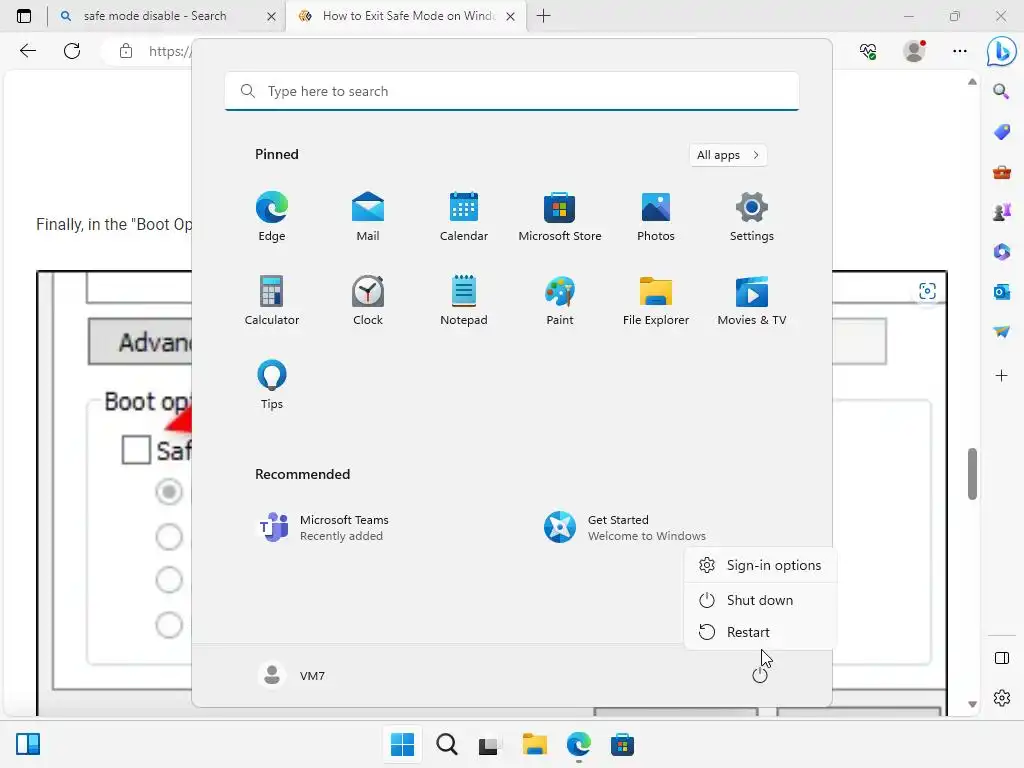Click the Windows Start button on taskbar
Screen dimensions: 1024x768
pos(402,744)
